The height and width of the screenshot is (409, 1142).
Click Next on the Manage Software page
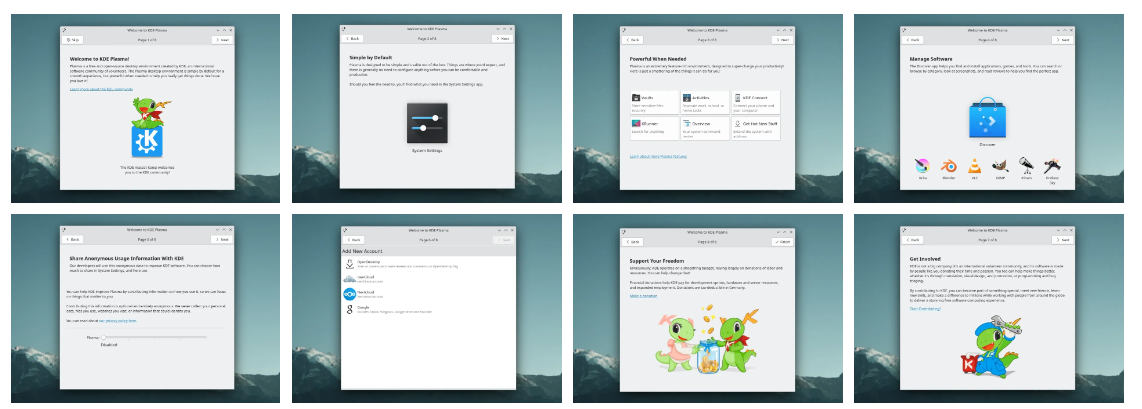[1063, 40]
